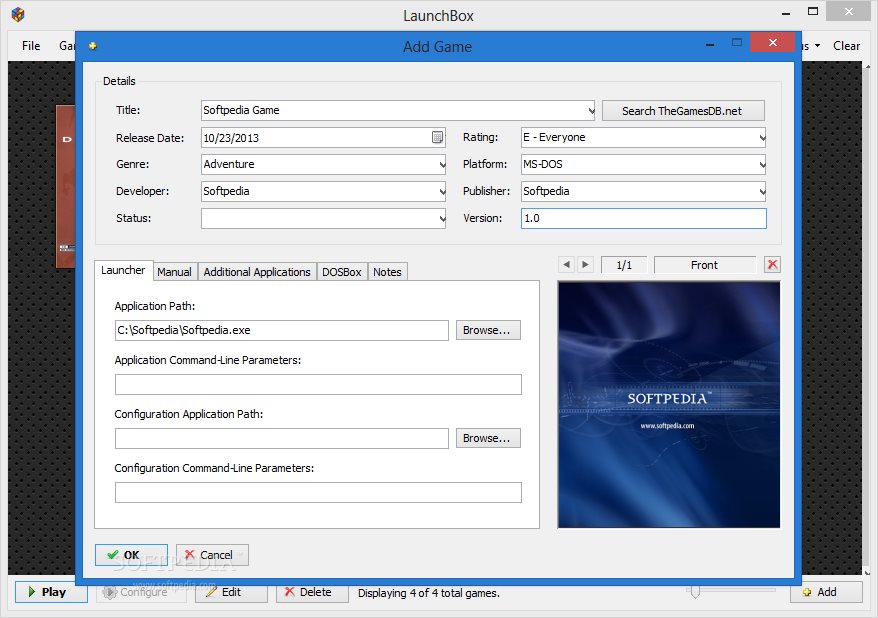This screenshot has width=878, height=618.
Task: Expand the Developer dropdown arrow
Action: click(442, 191)
